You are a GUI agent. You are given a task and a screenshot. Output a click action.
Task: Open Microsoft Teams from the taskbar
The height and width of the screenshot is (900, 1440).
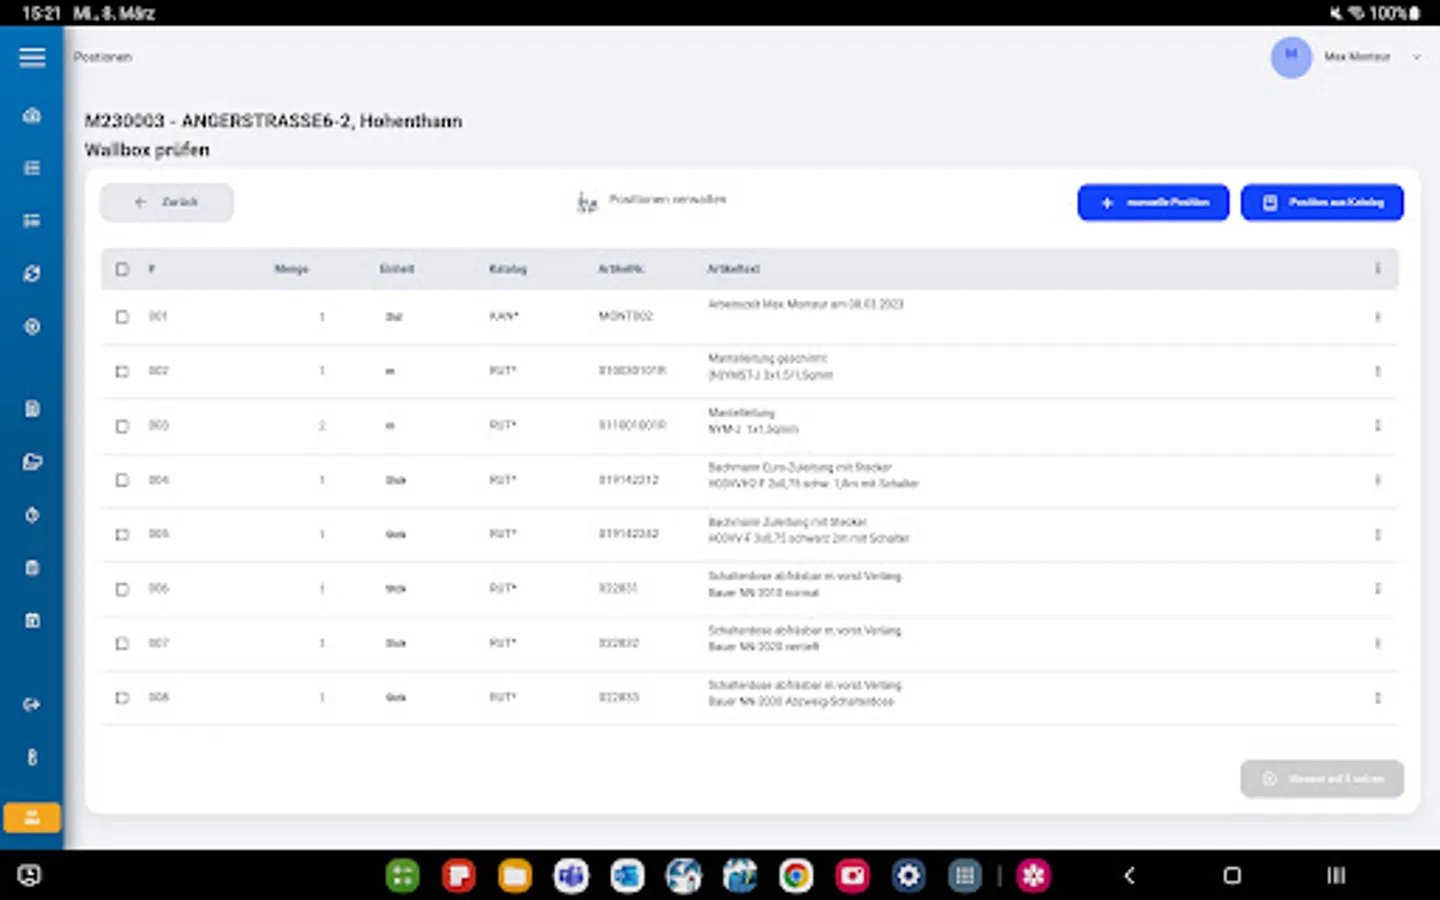(571, 876)
